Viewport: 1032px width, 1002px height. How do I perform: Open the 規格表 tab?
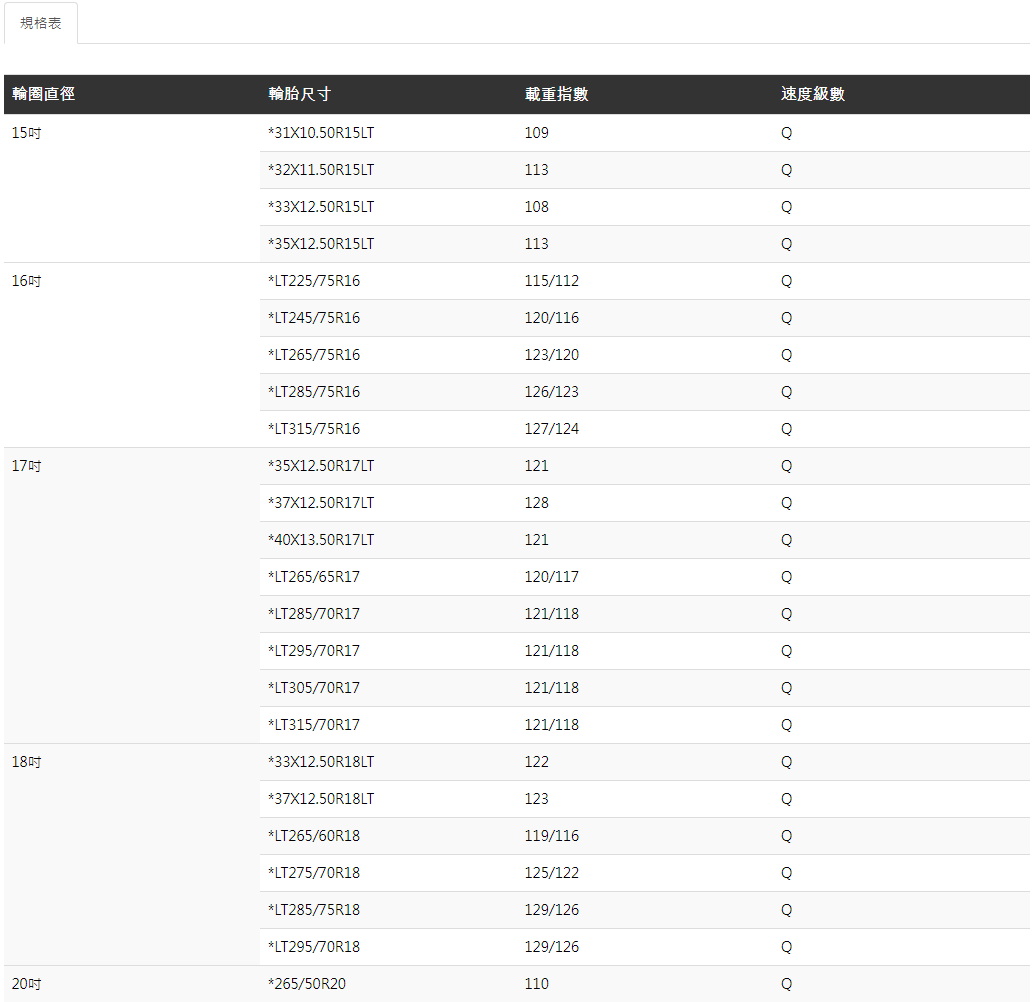tap(41, 23)
